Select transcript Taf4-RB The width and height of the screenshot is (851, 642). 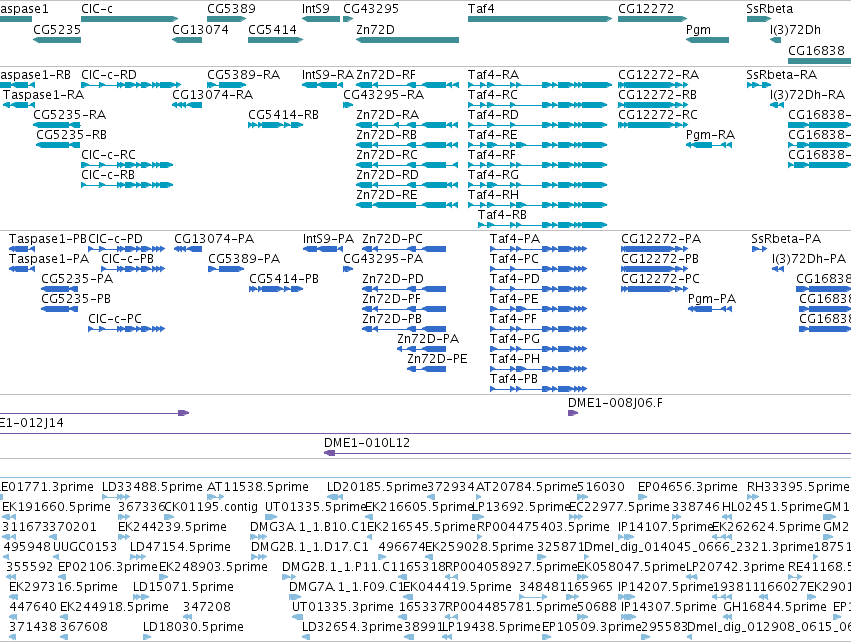[x=543, y=225]
